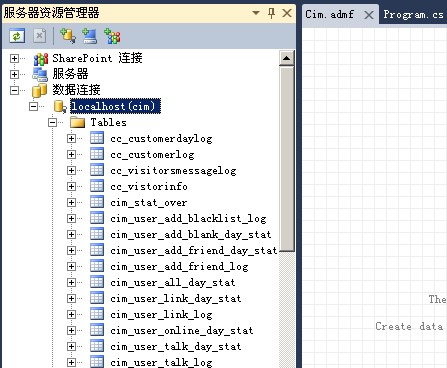Expand the cc_visitorsmessagelog table
Image resolution: width=447 pixels, height=368 pixels.
point(71,170)
